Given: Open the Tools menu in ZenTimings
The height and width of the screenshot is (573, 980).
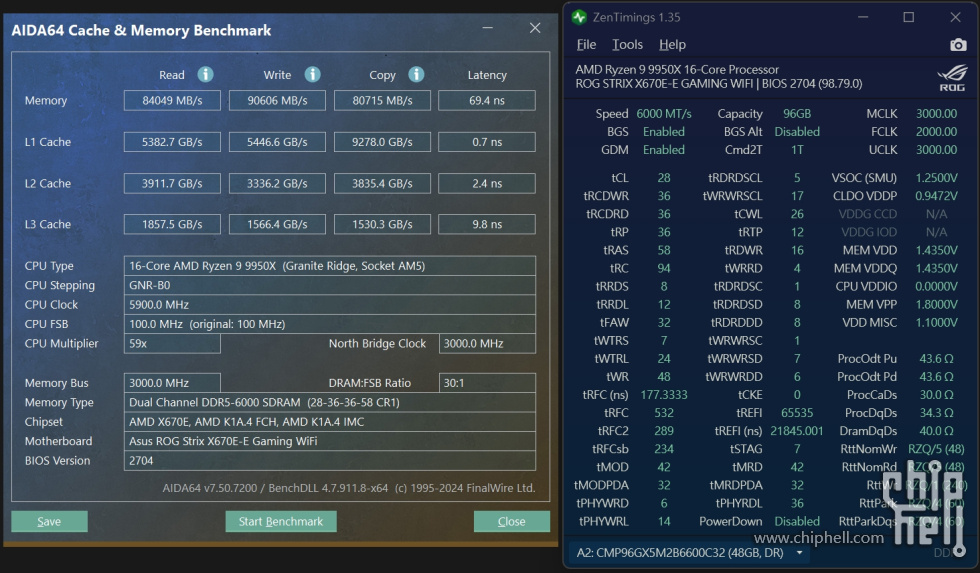Looking at the screenshot, I should [627, 44].
